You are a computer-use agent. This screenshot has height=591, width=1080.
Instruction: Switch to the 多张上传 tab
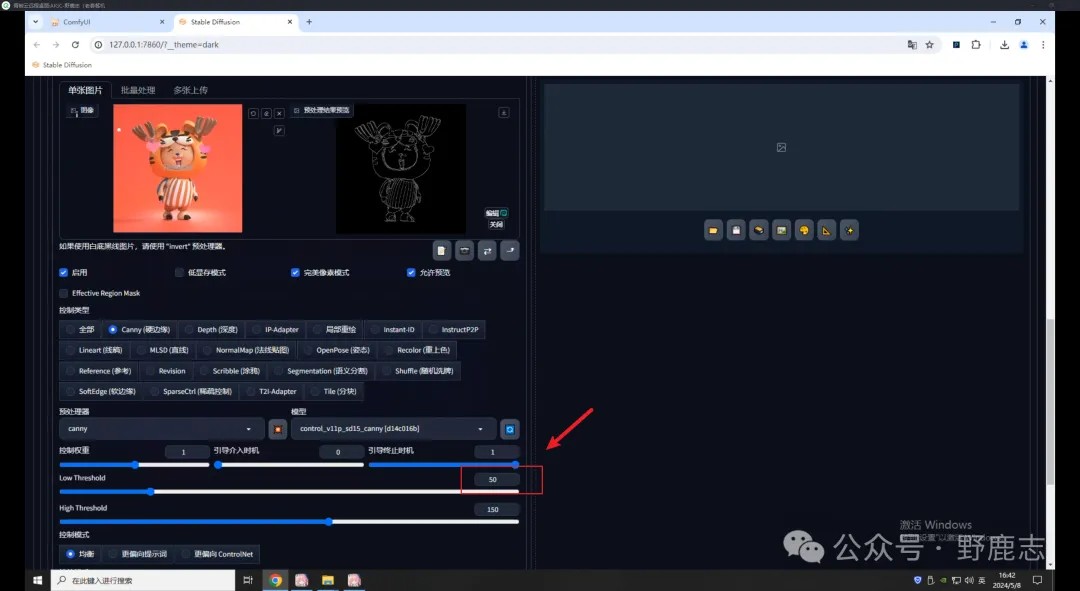click(x=191, y=90)
